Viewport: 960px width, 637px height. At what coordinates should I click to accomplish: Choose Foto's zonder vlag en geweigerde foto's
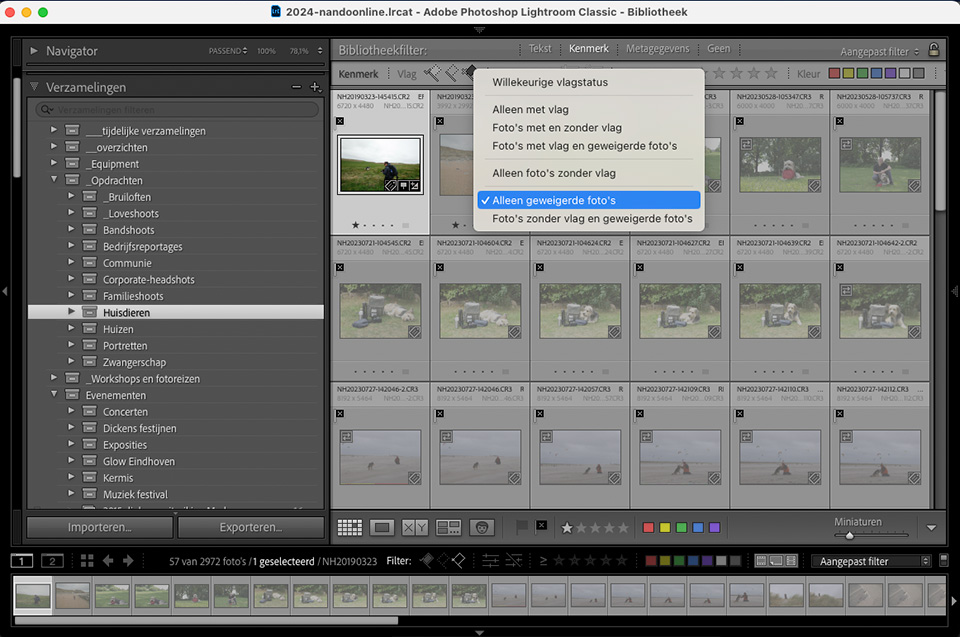point(590,219)
